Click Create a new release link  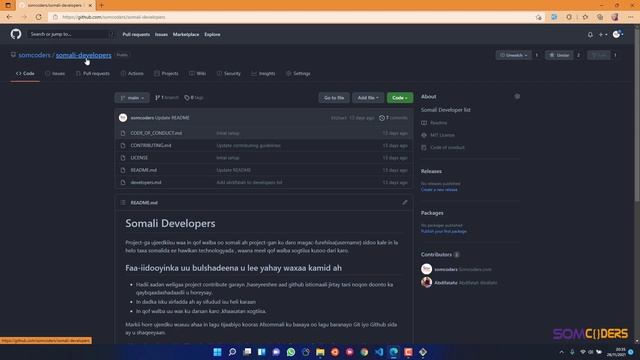coord(439,190)
